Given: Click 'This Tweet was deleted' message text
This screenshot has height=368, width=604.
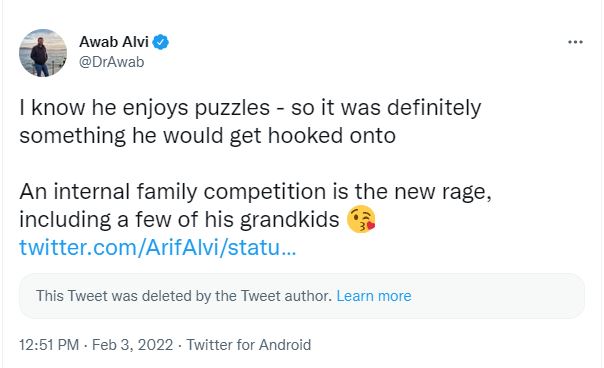Looking at the screenshot, I should click(184, 296).
